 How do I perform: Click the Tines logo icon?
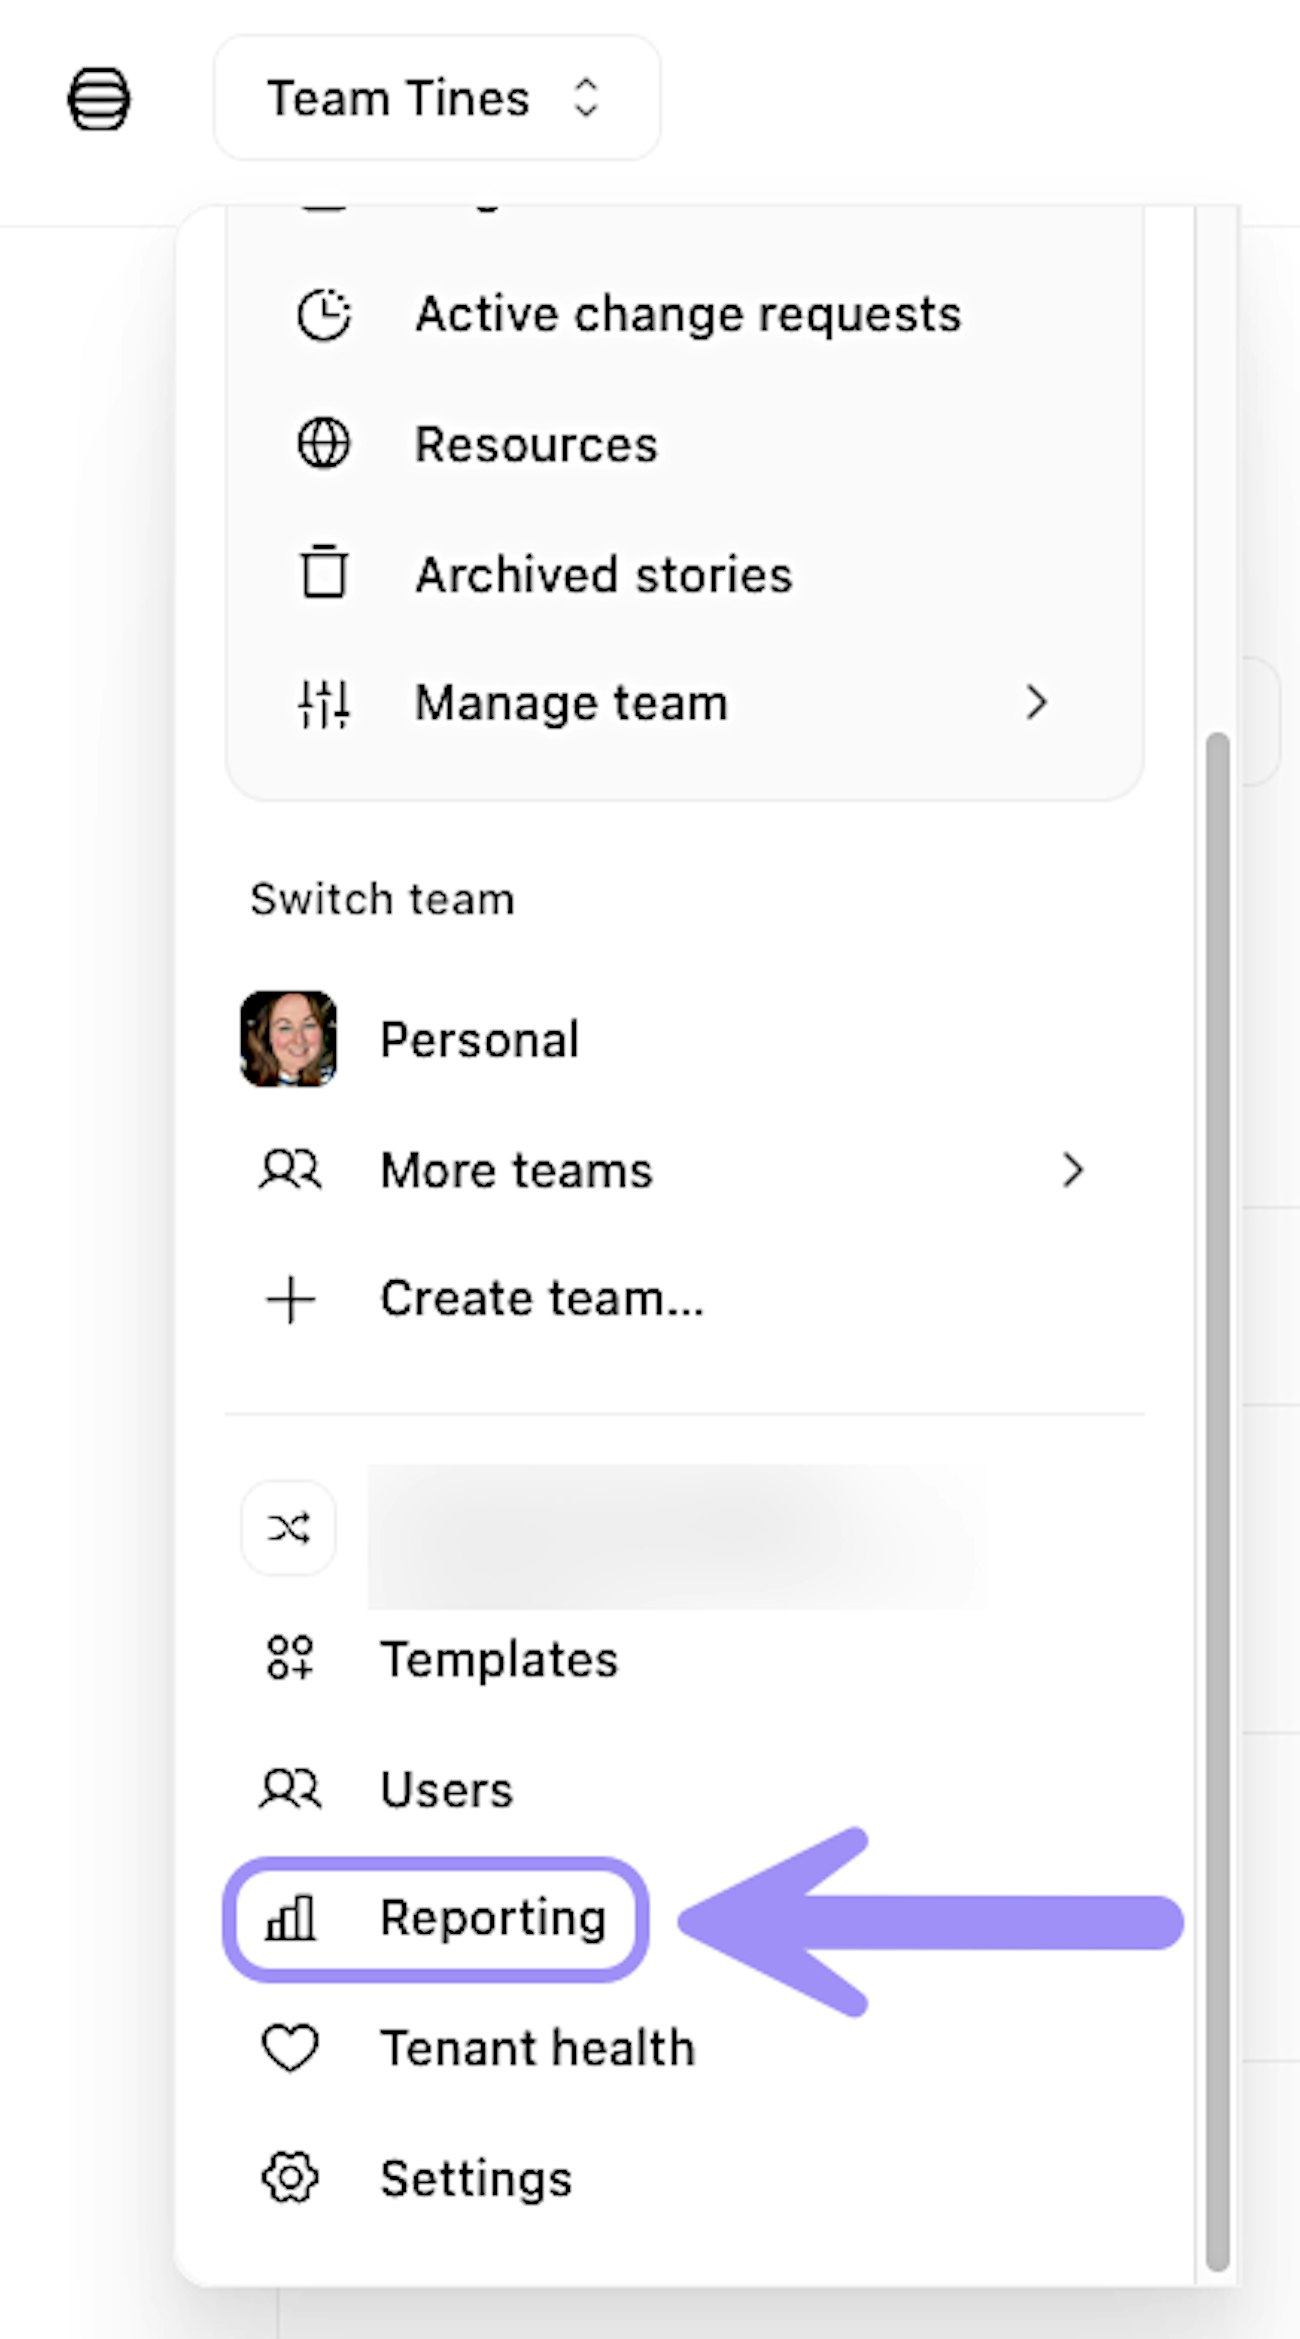[x=98, y=98]
